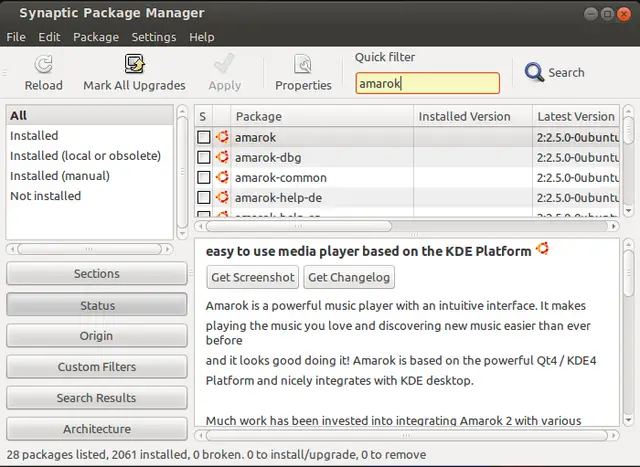Switch to the Origin filter view
Viewport: 640px width, 467px height.
tap(97, 336)
